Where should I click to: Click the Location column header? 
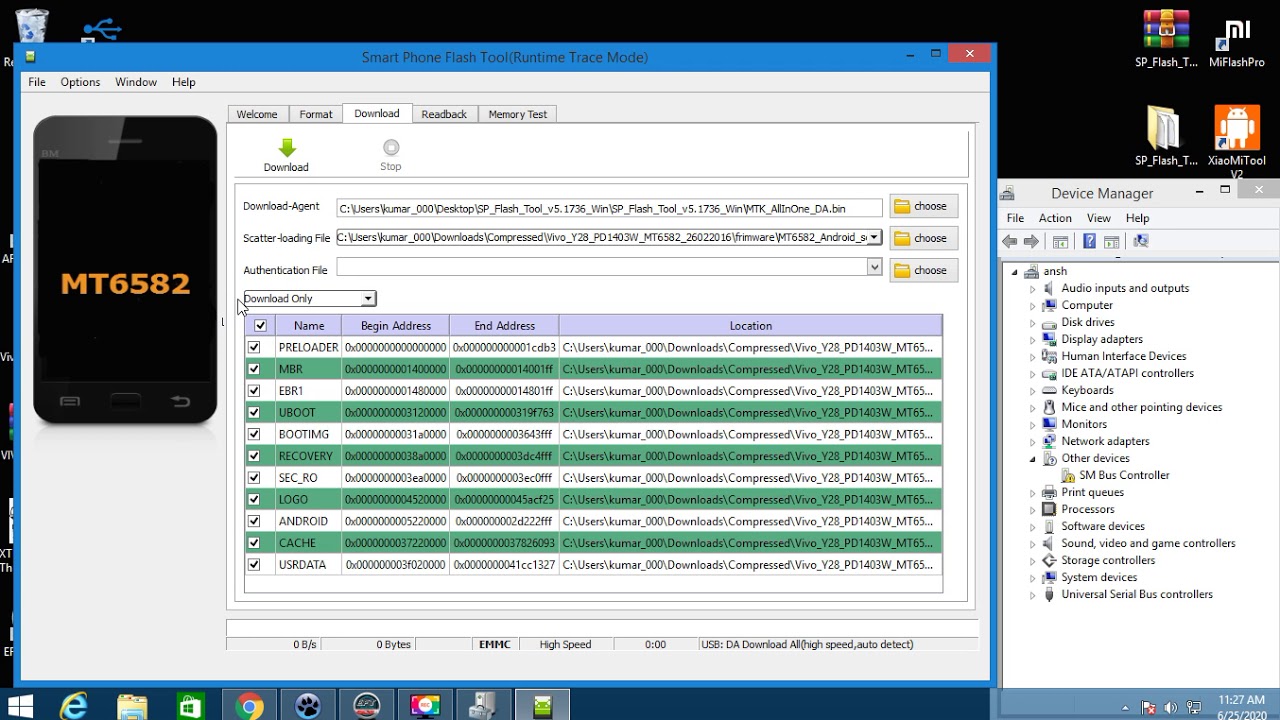pyautogui.click(x=750, y=326)
